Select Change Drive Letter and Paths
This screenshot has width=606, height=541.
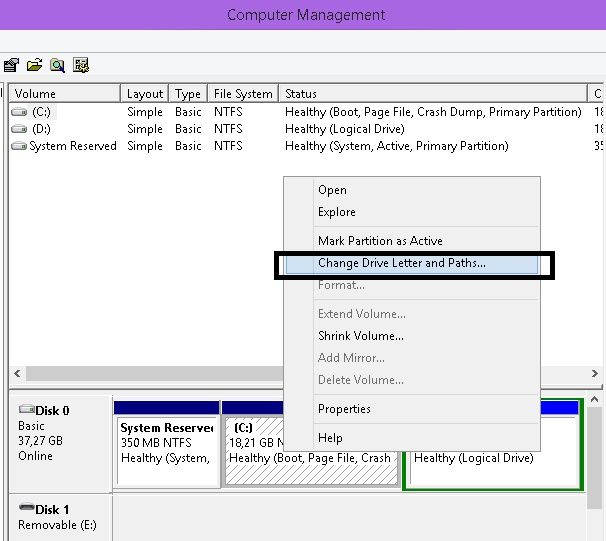coord(412,263)
